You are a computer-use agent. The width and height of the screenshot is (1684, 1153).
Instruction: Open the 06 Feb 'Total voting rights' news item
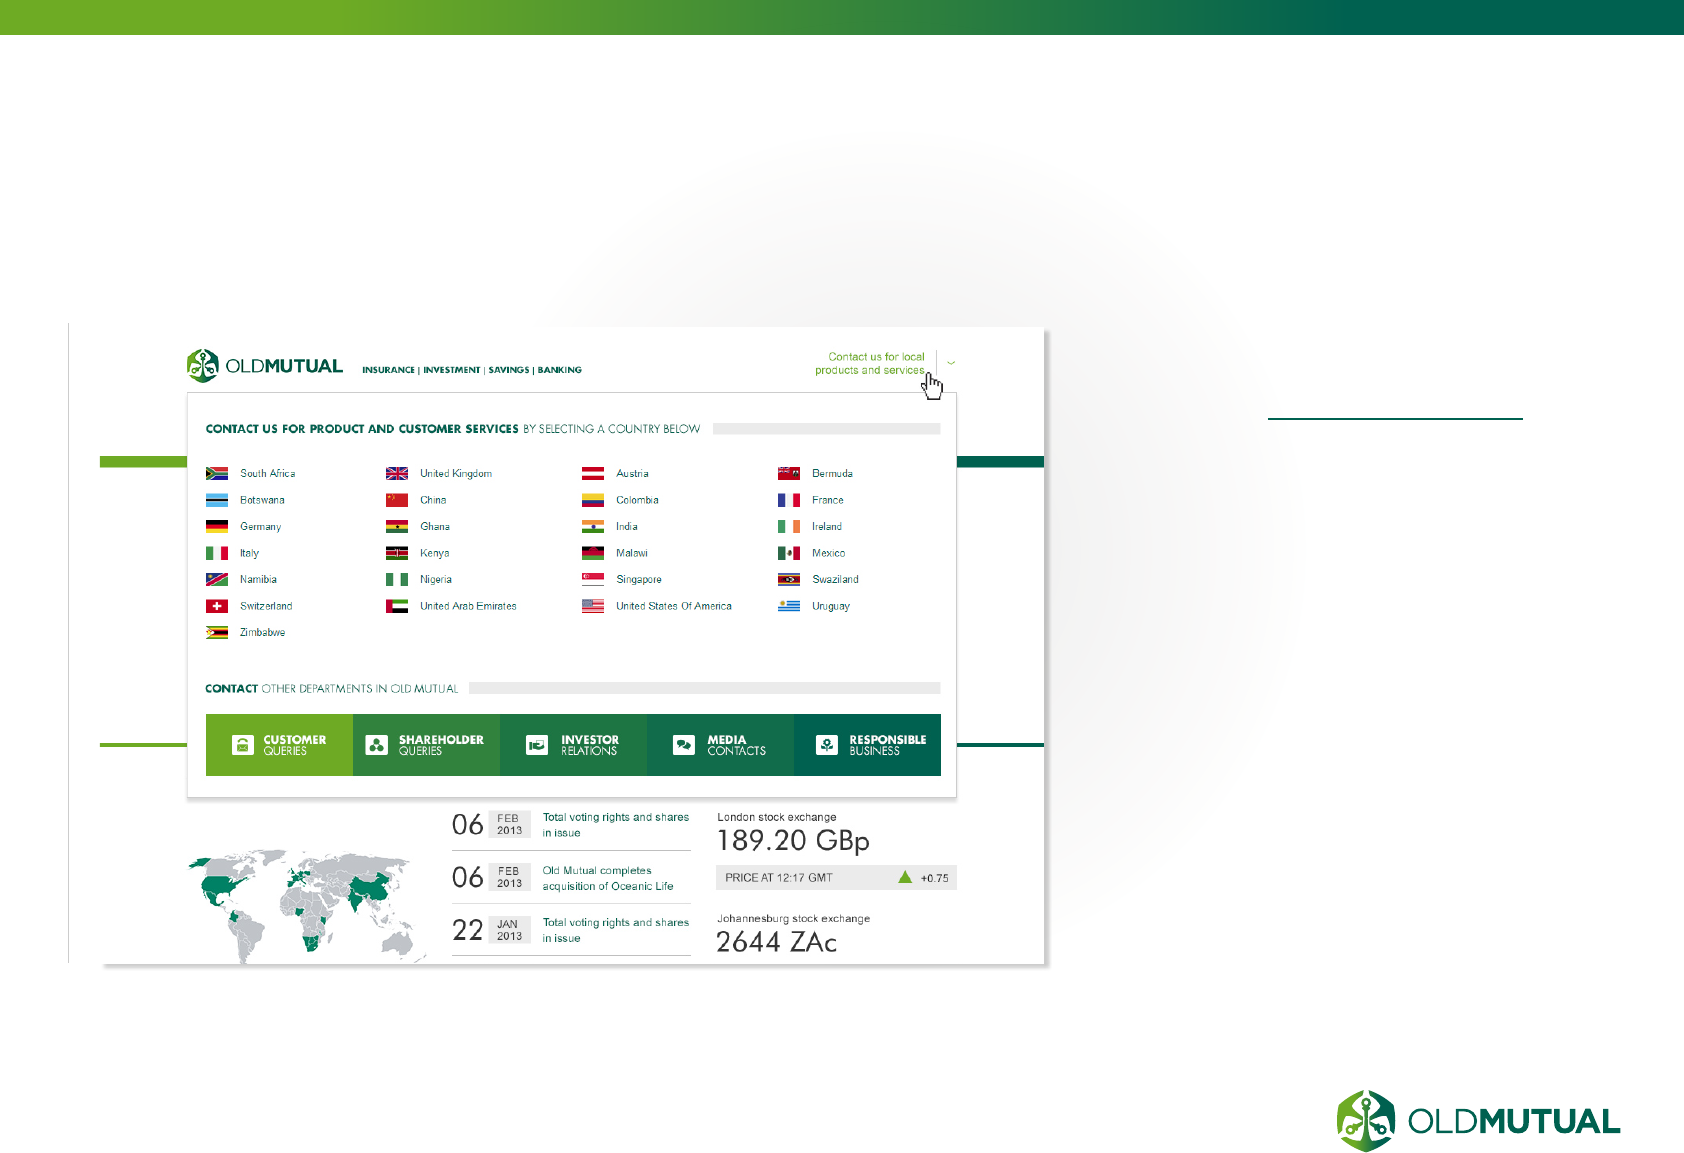pyautogui.click(x=616, y=825)
